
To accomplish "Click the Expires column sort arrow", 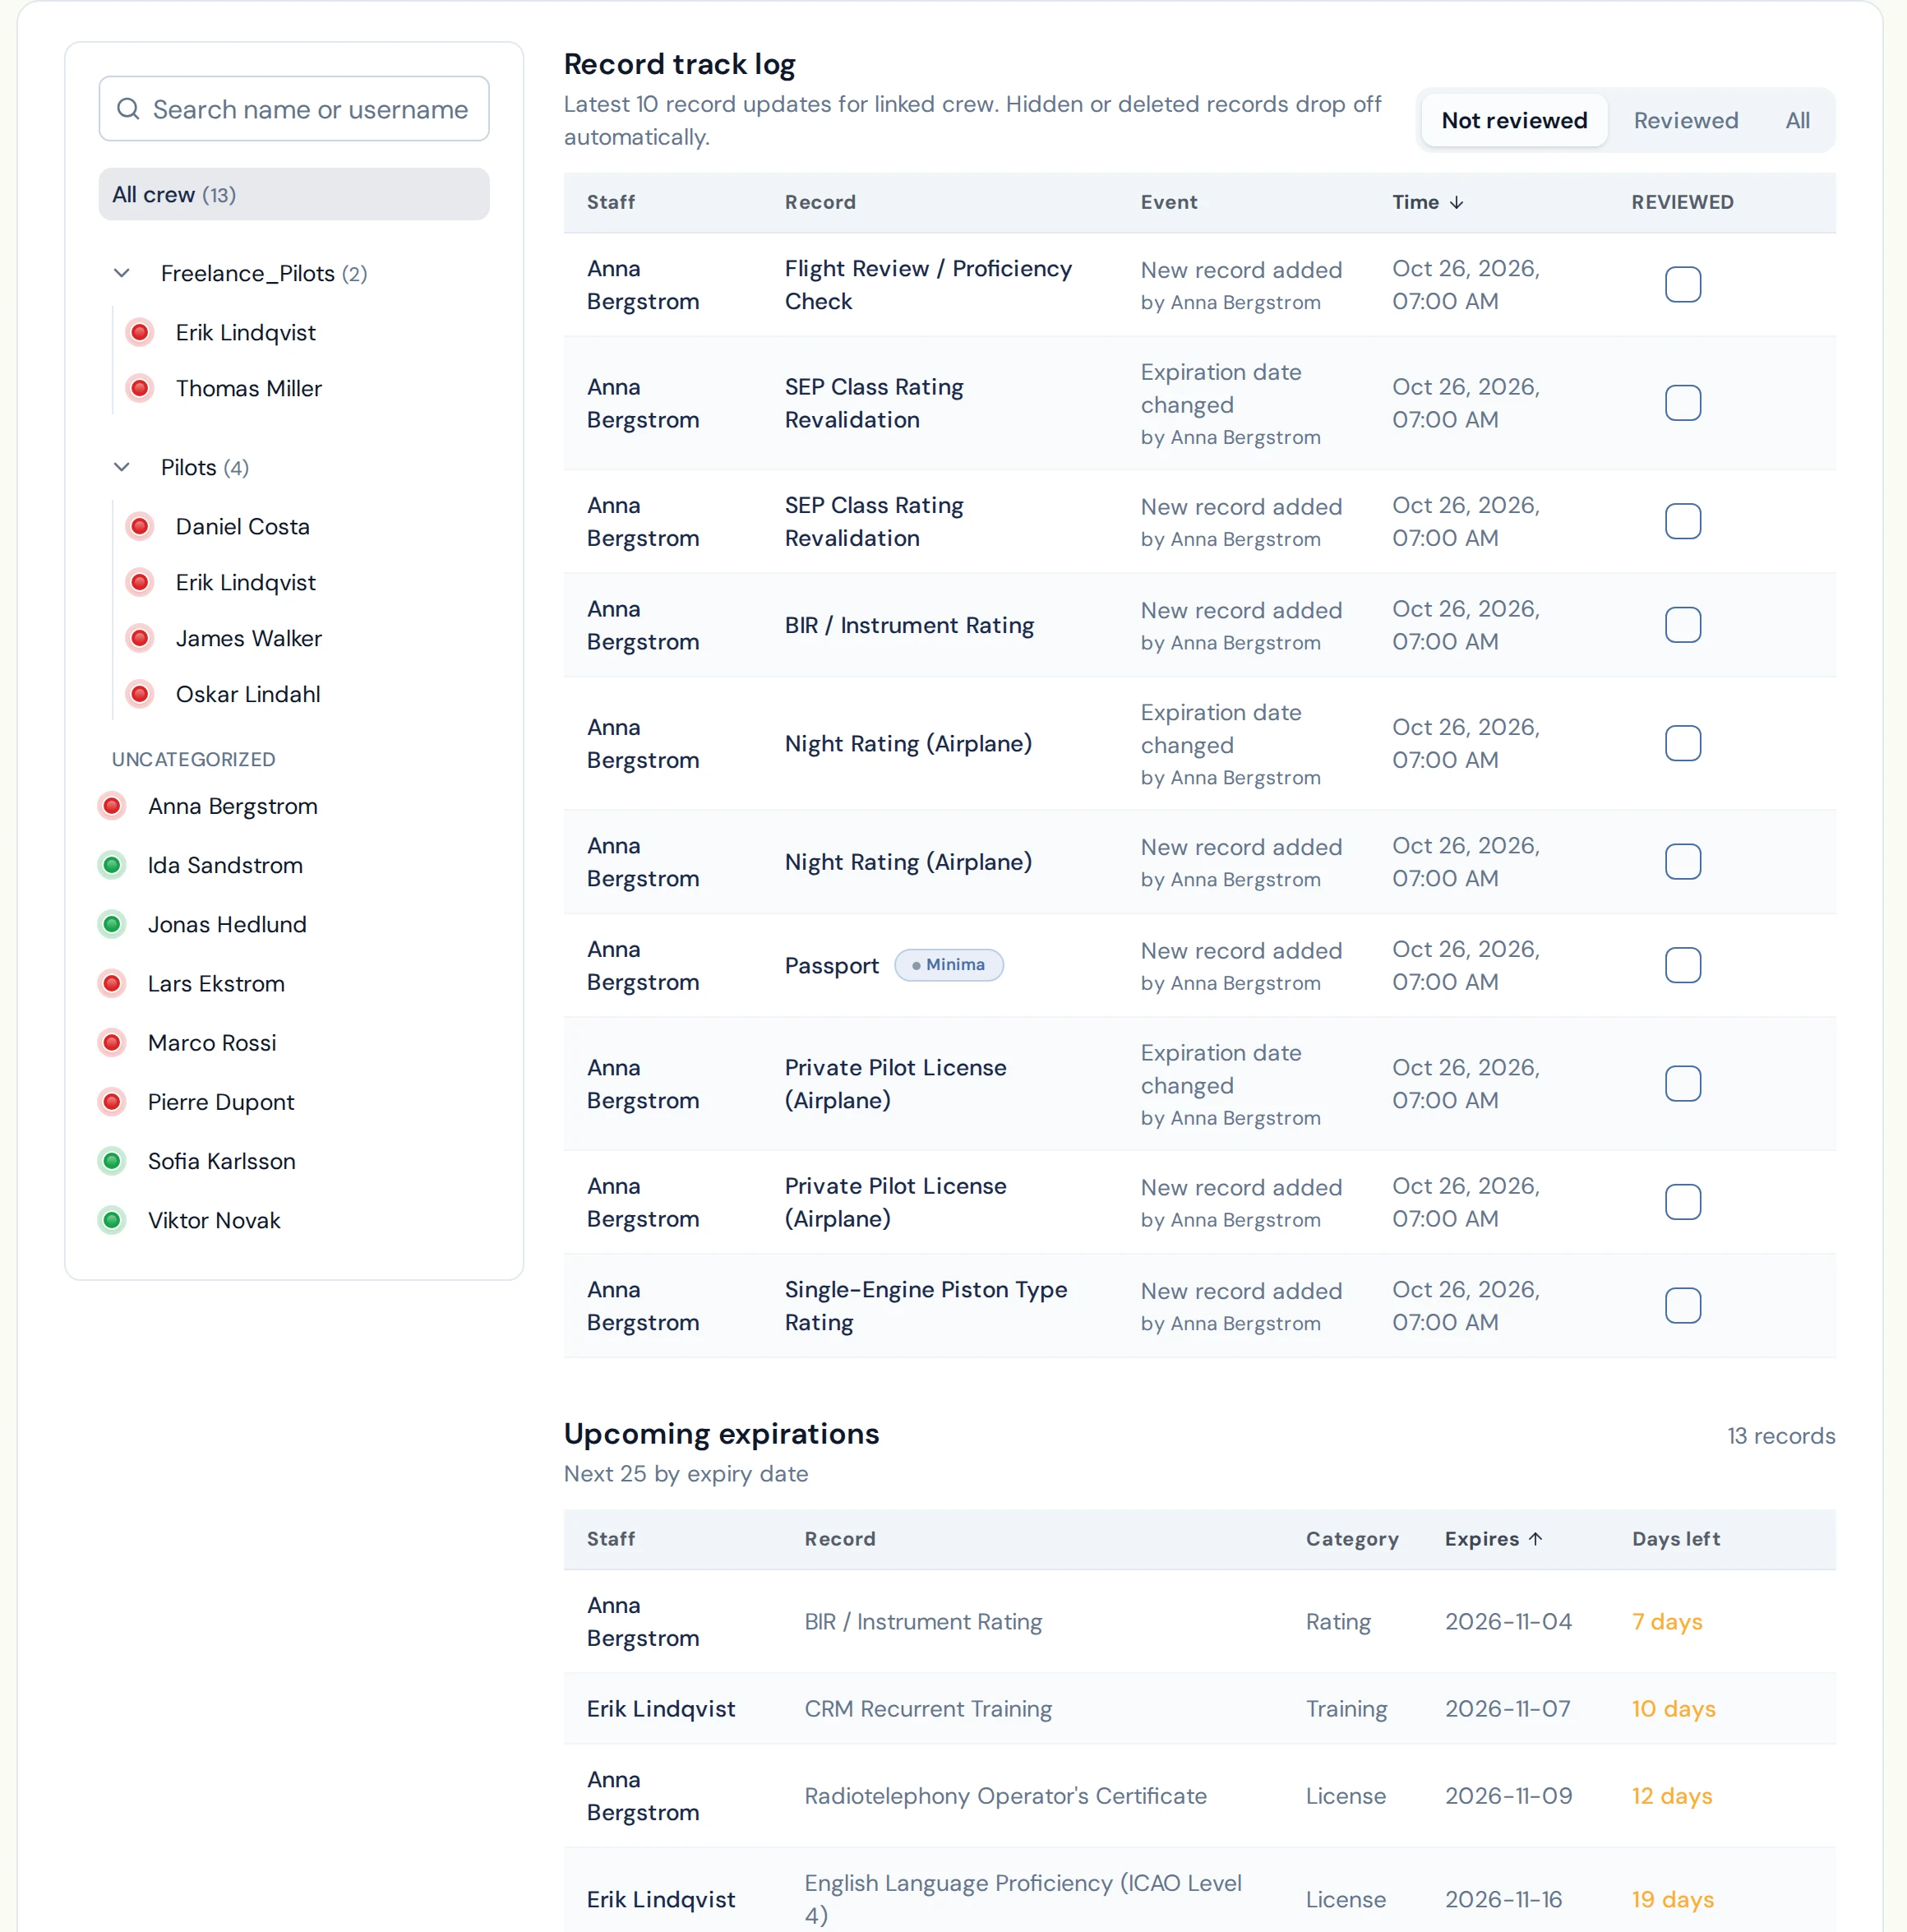I will tap(1536, 1538).
